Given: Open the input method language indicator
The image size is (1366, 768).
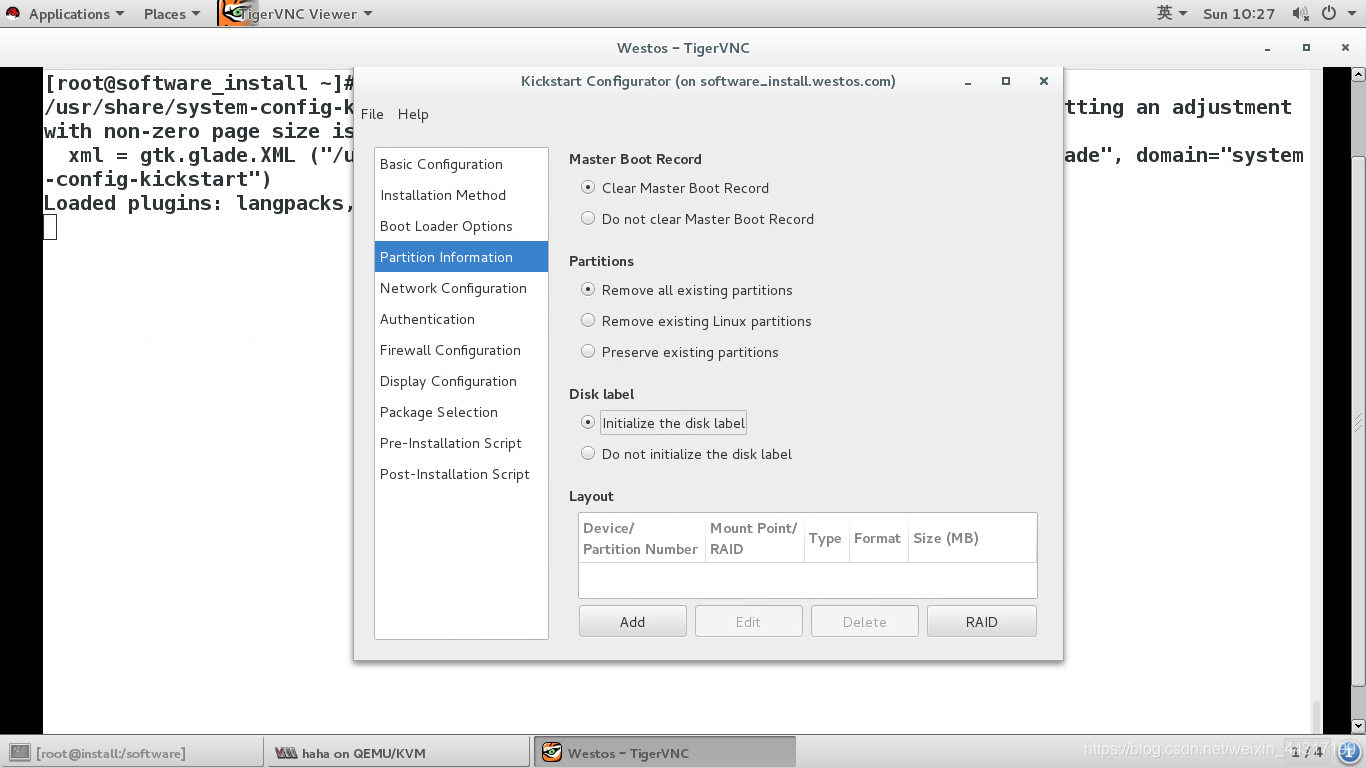Looking at the screenshot, I should (x=1171, y=14).
